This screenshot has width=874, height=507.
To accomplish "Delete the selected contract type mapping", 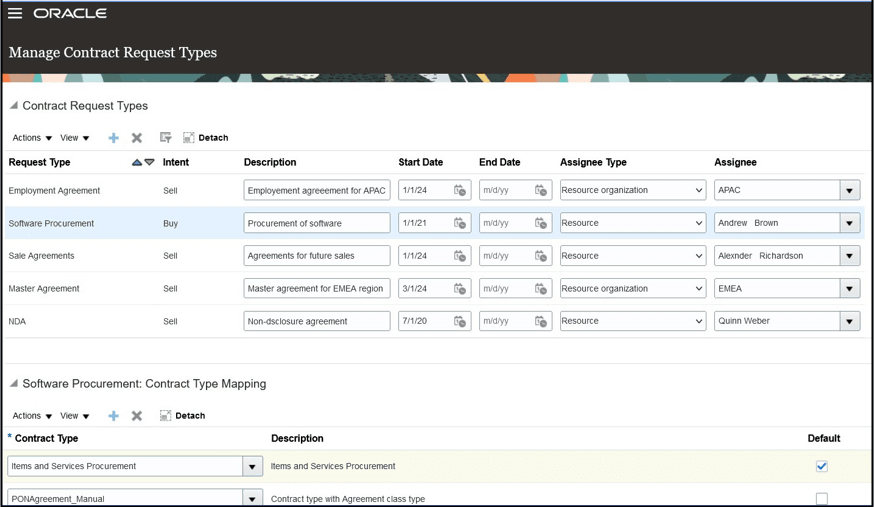I will (x=137, y=416).
